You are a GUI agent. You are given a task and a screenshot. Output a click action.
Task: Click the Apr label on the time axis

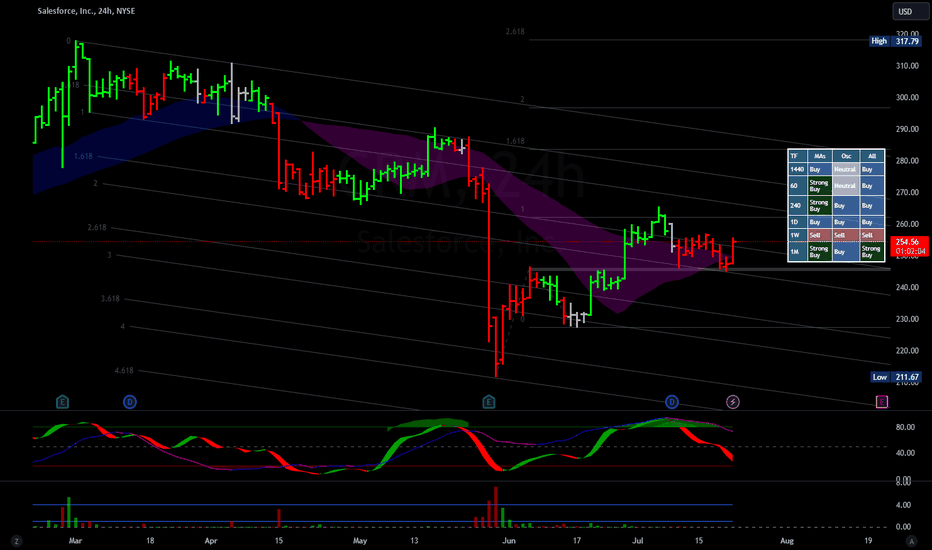210,540
